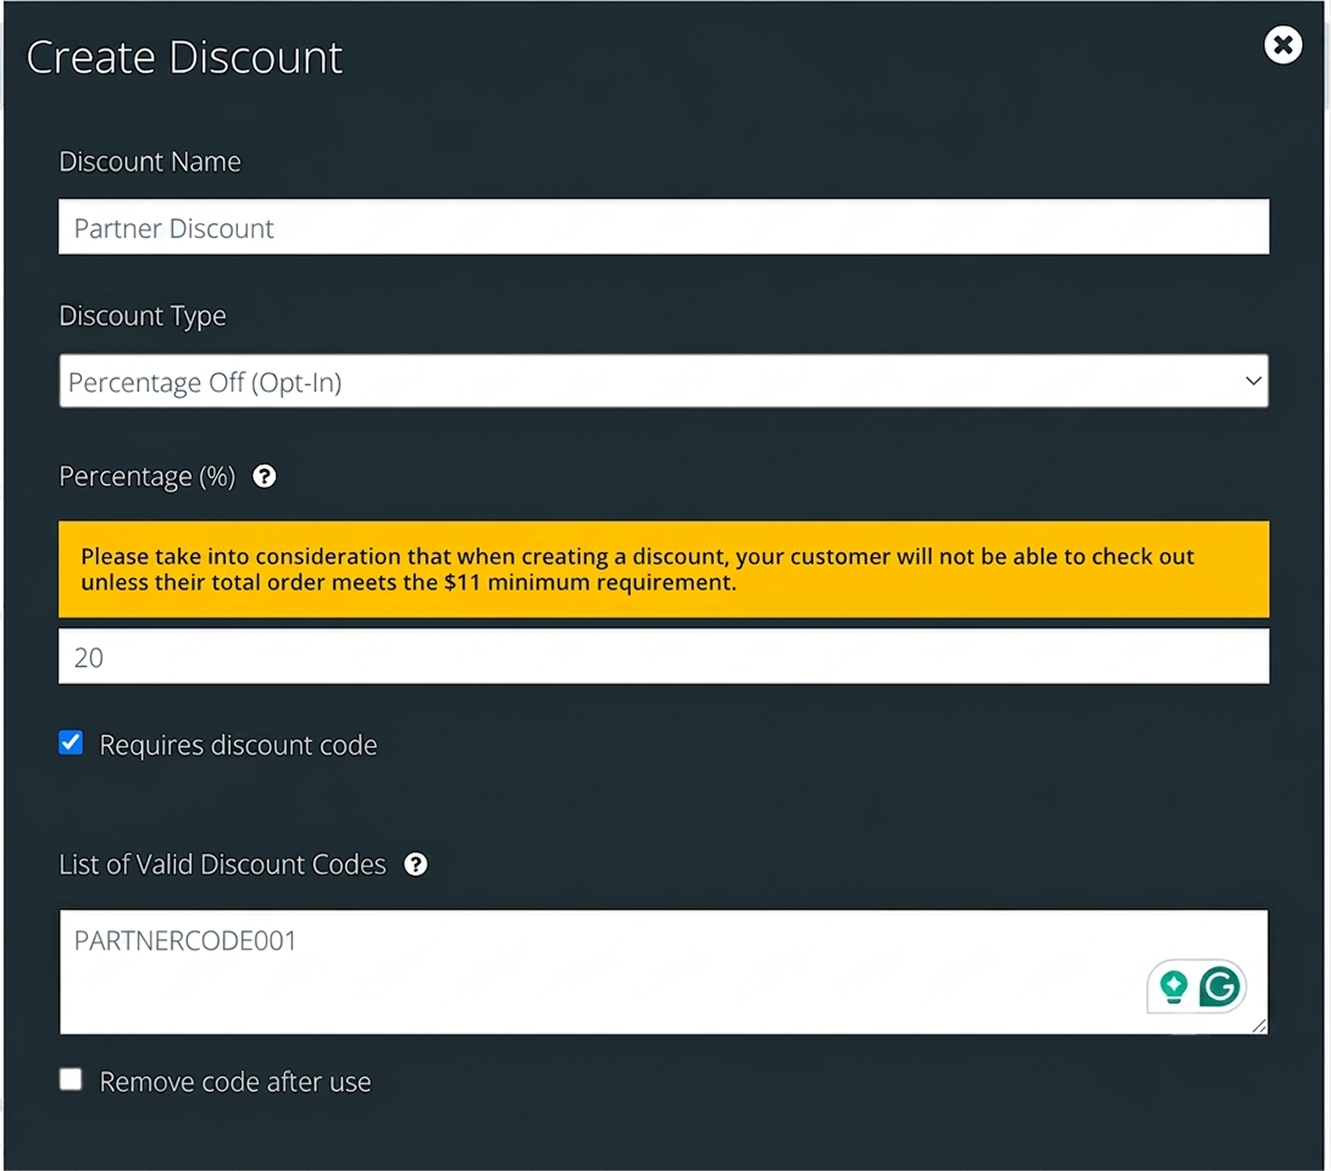Enable the Remove code after use checkbox

(71, 1080)
